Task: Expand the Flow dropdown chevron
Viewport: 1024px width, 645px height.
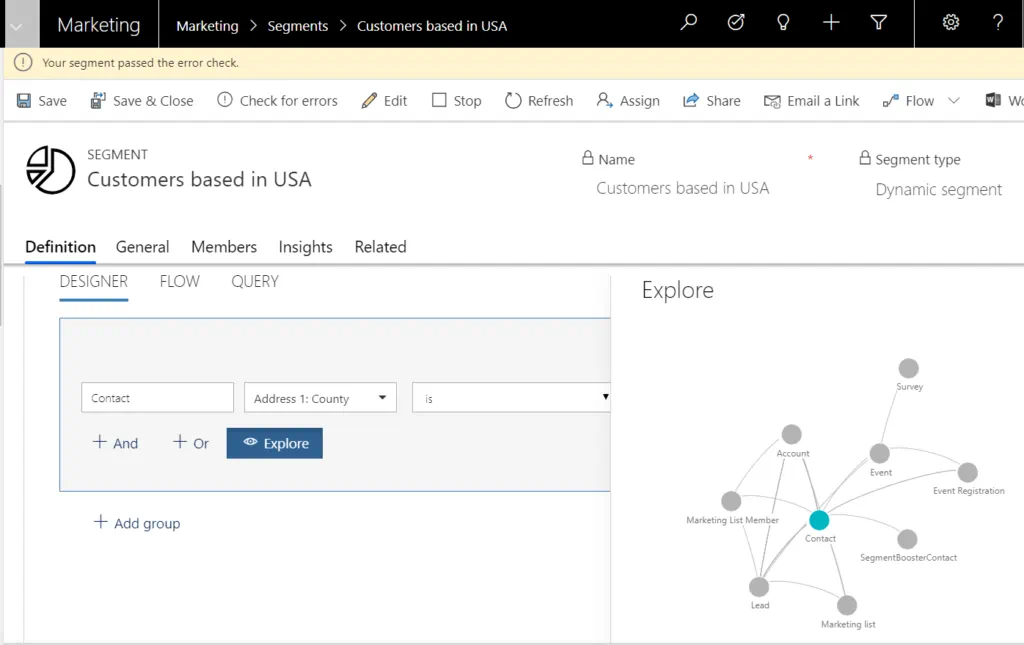Action: 954,101
